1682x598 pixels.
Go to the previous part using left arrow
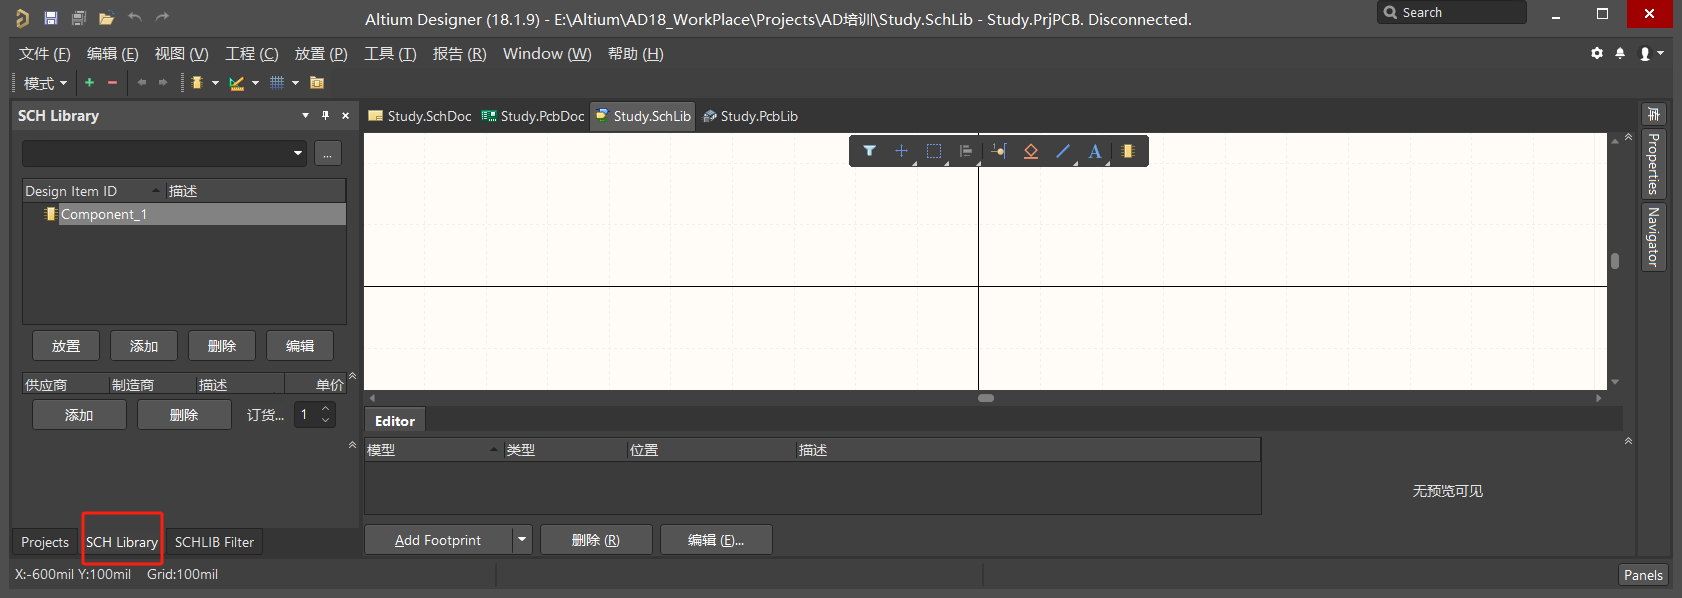141,82
